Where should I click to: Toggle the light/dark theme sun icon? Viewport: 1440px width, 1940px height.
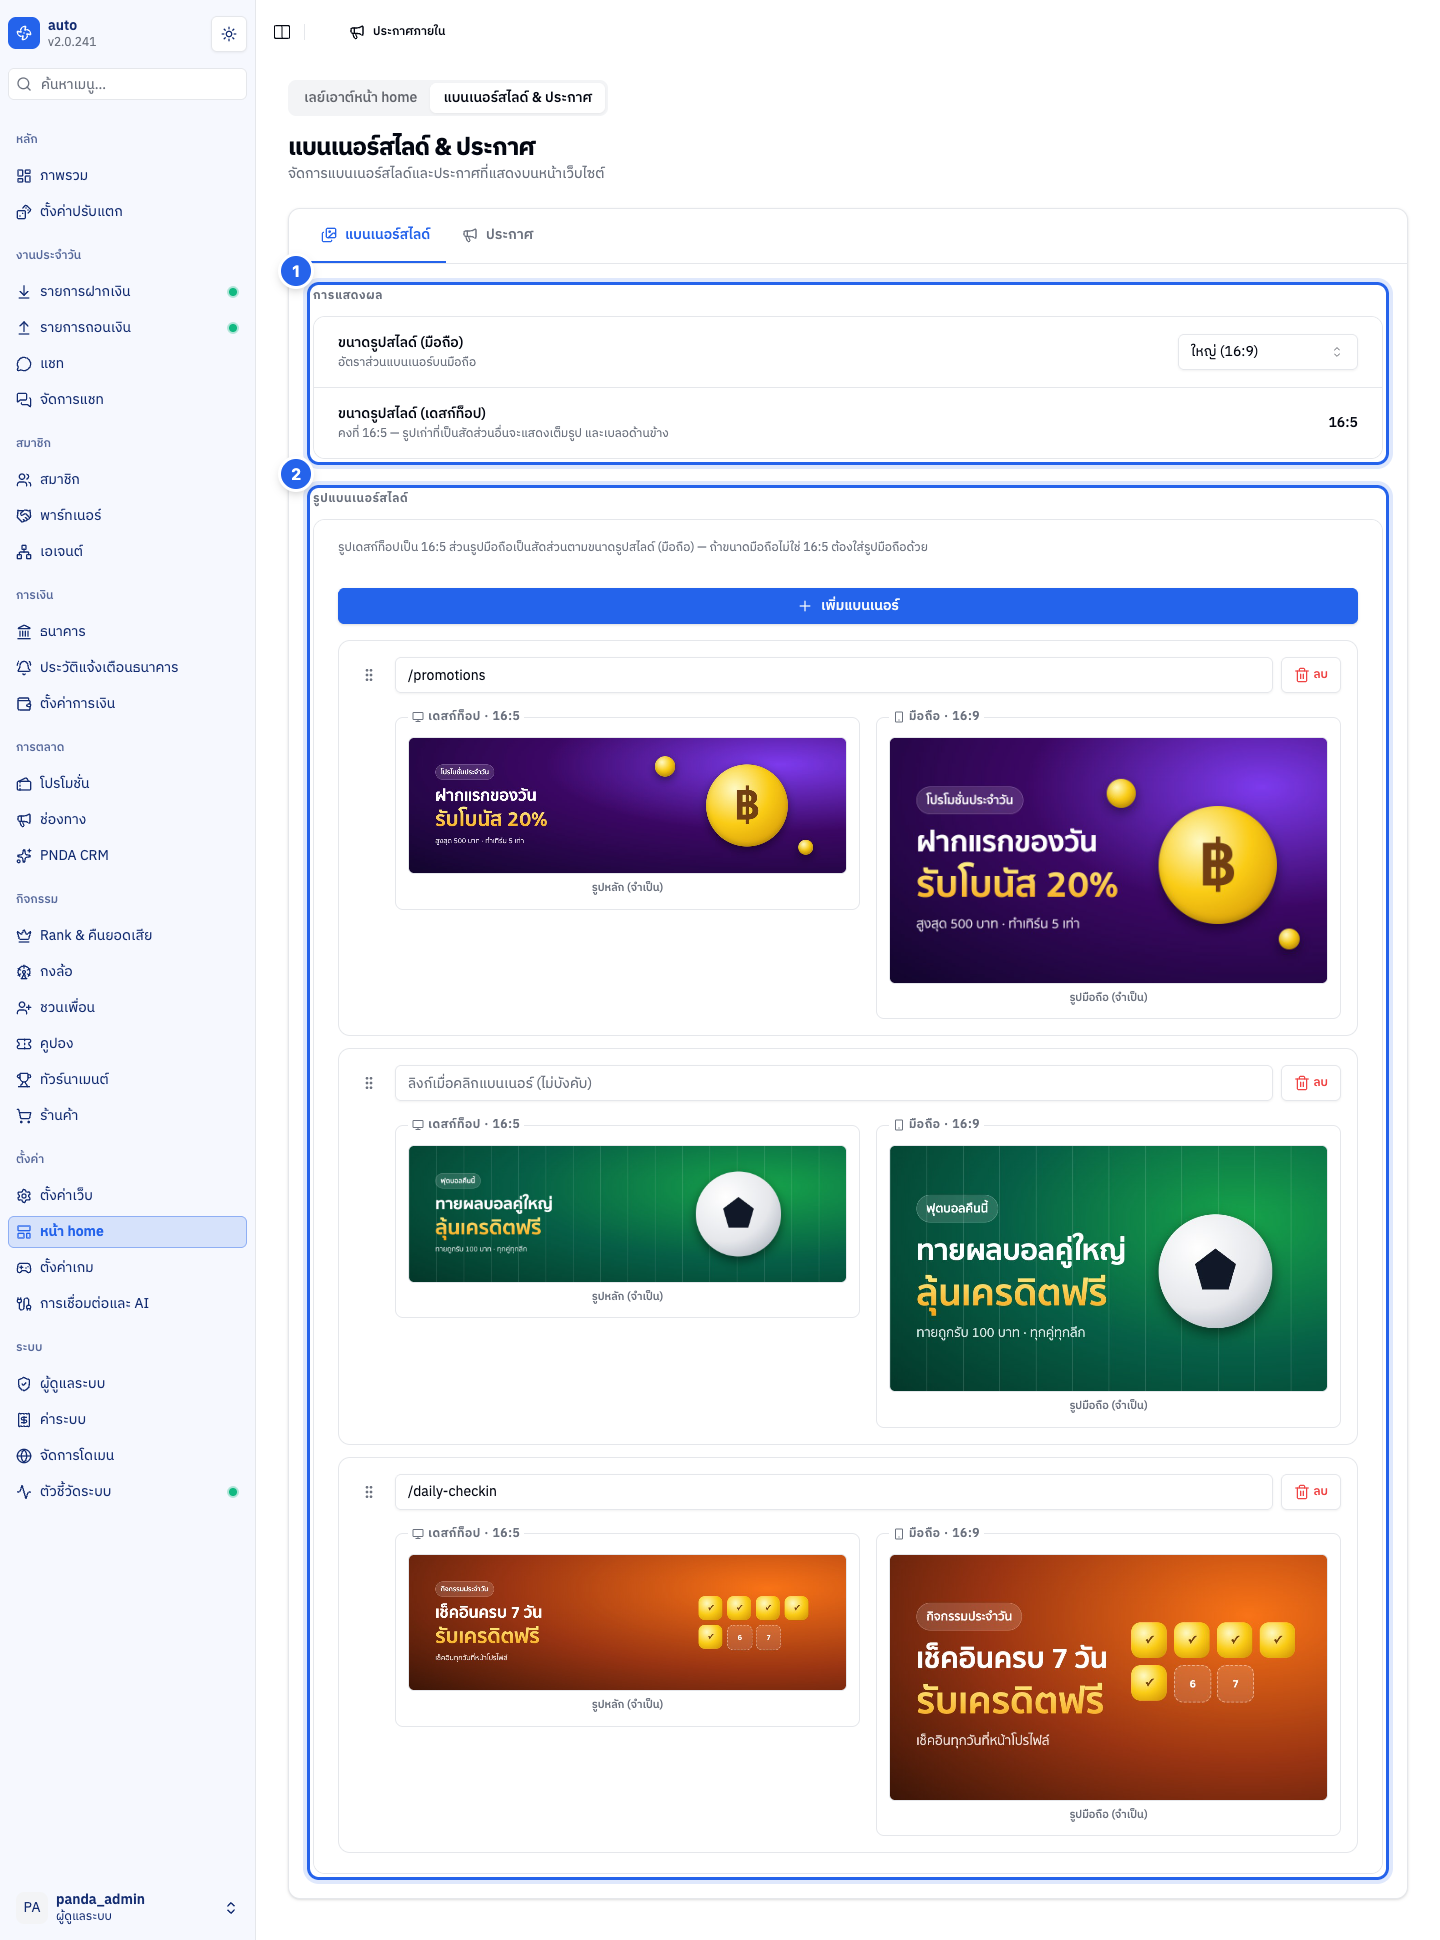pyautogui.click(x=229, y=34)
